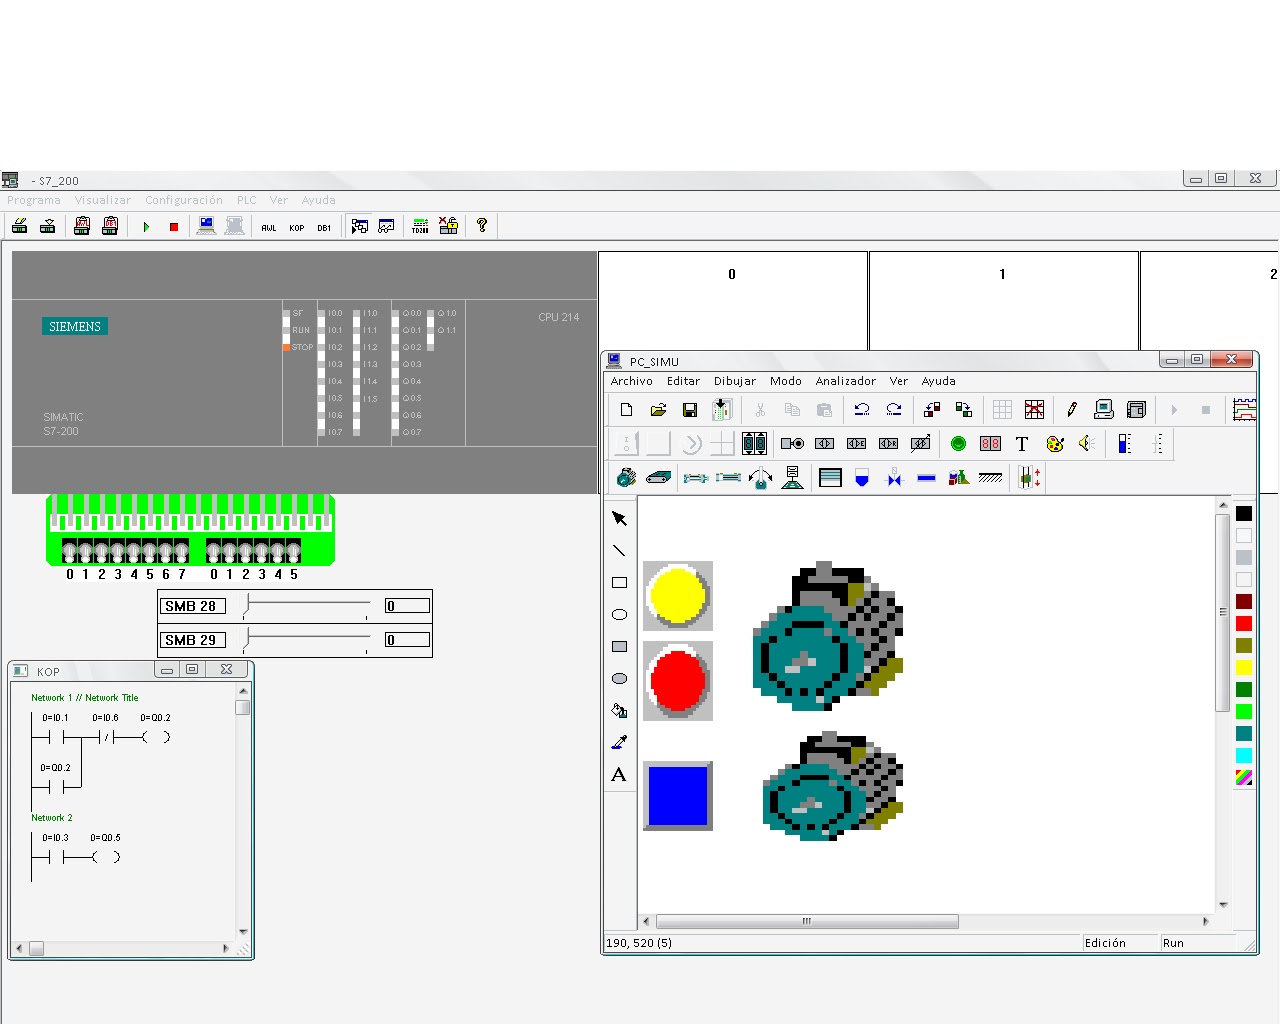Select the red 88 digital display tool
The width and height of the screenshot is (1280, 1024).
pyautogui.click(x=990, y=443)
